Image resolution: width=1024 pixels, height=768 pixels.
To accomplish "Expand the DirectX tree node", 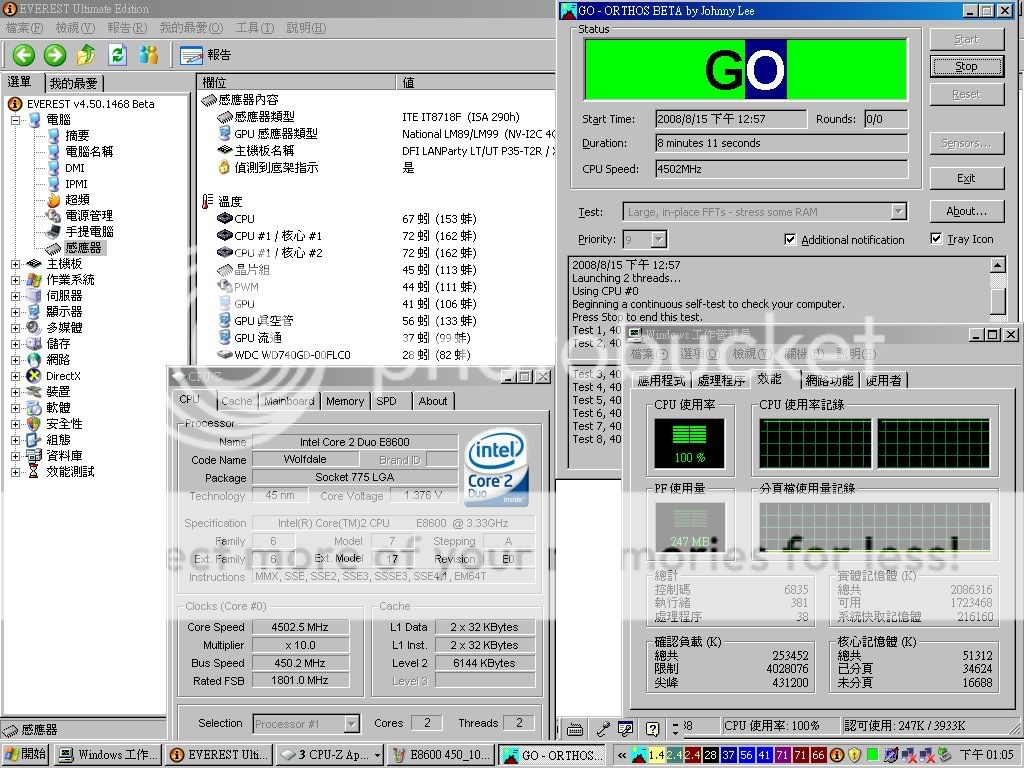I will [x=16, y=376].
